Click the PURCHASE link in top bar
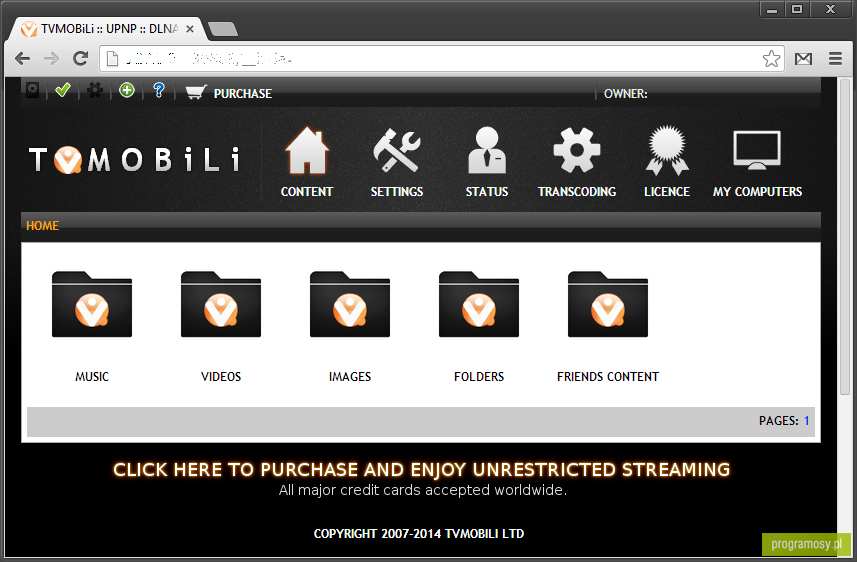The height and width of the screenshot is (562, 857). (x=243, y=93)
